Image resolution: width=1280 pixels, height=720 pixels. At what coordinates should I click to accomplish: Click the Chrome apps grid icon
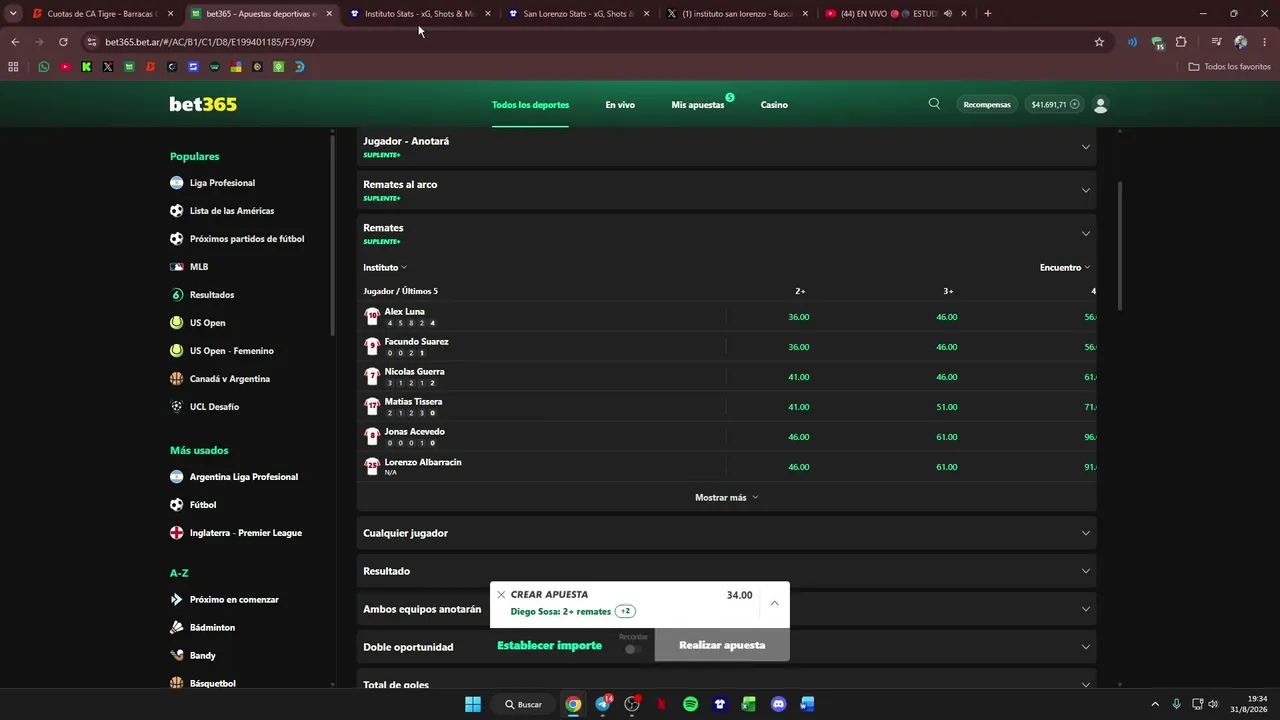(x=13, y=67)
